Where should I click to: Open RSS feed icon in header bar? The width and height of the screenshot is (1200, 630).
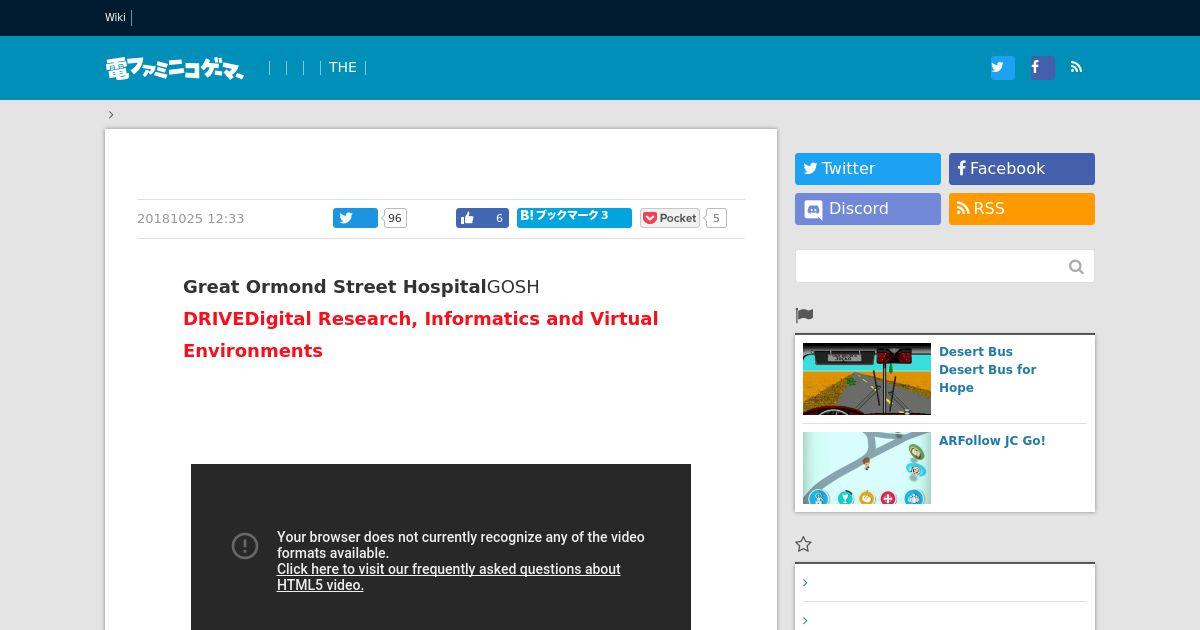click(x=1076, y=67)
